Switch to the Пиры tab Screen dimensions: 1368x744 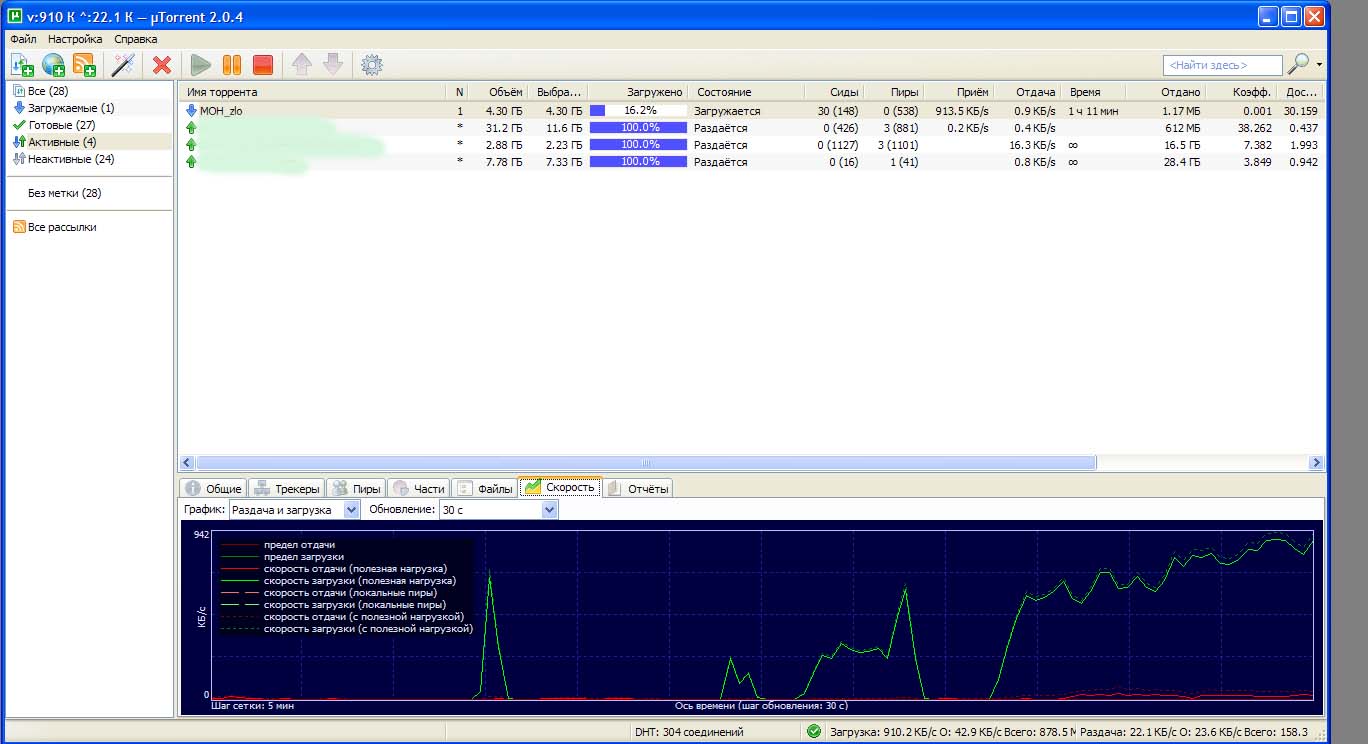(356, 488)
